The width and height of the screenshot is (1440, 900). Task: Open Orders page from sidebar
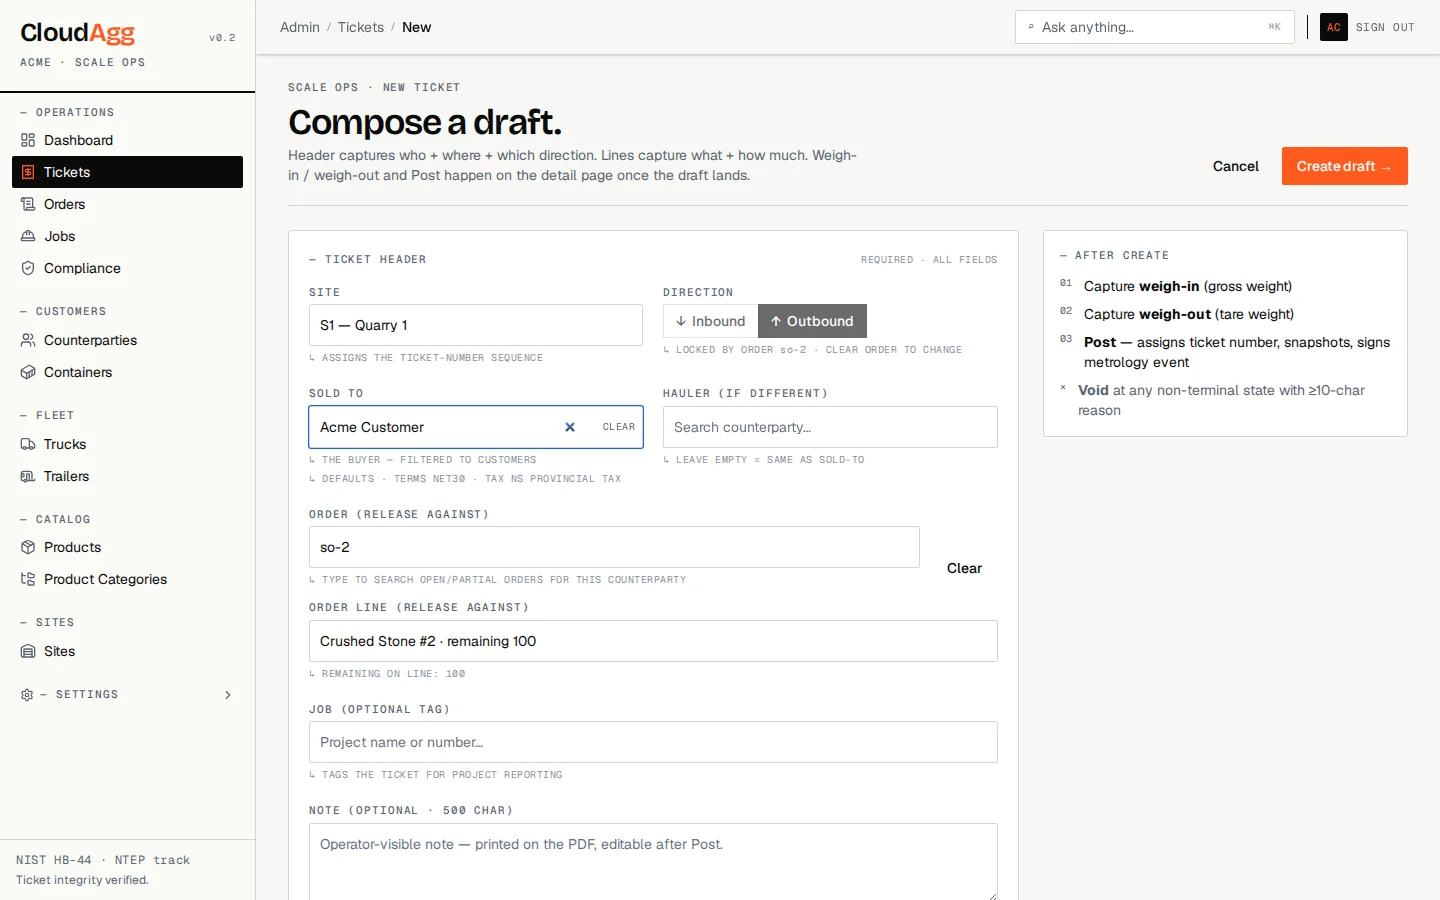(x=127, y=204)
